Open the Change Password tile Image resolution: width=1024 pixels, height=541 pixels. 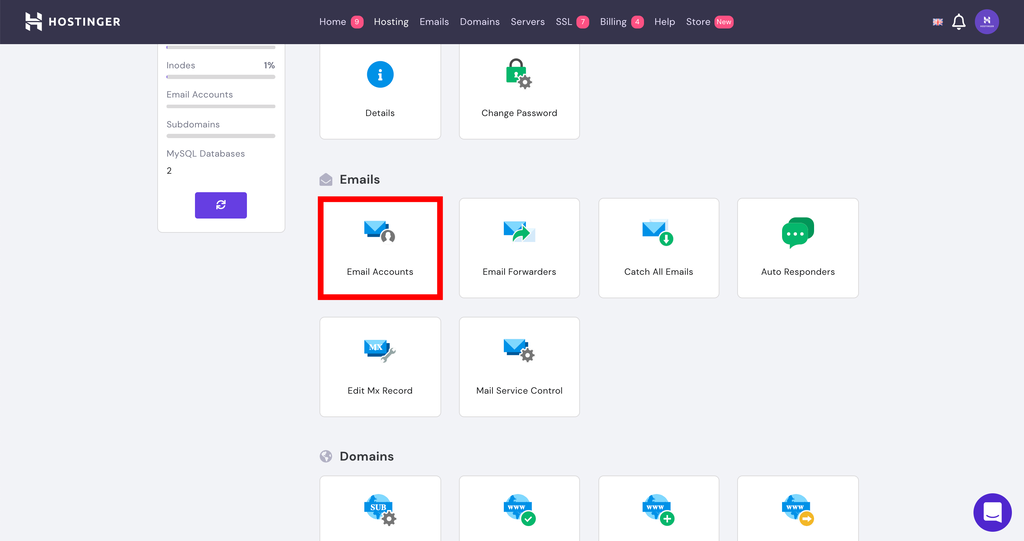(x=519, y=91)
